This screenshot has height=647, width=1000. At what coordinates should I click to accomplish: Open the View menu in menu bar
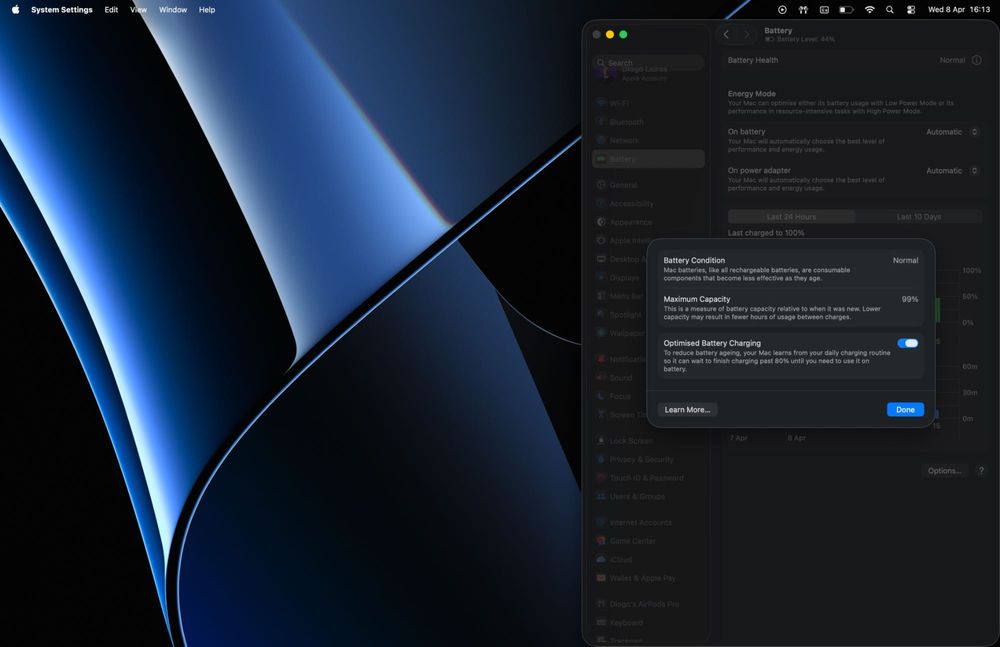(138, 9)
